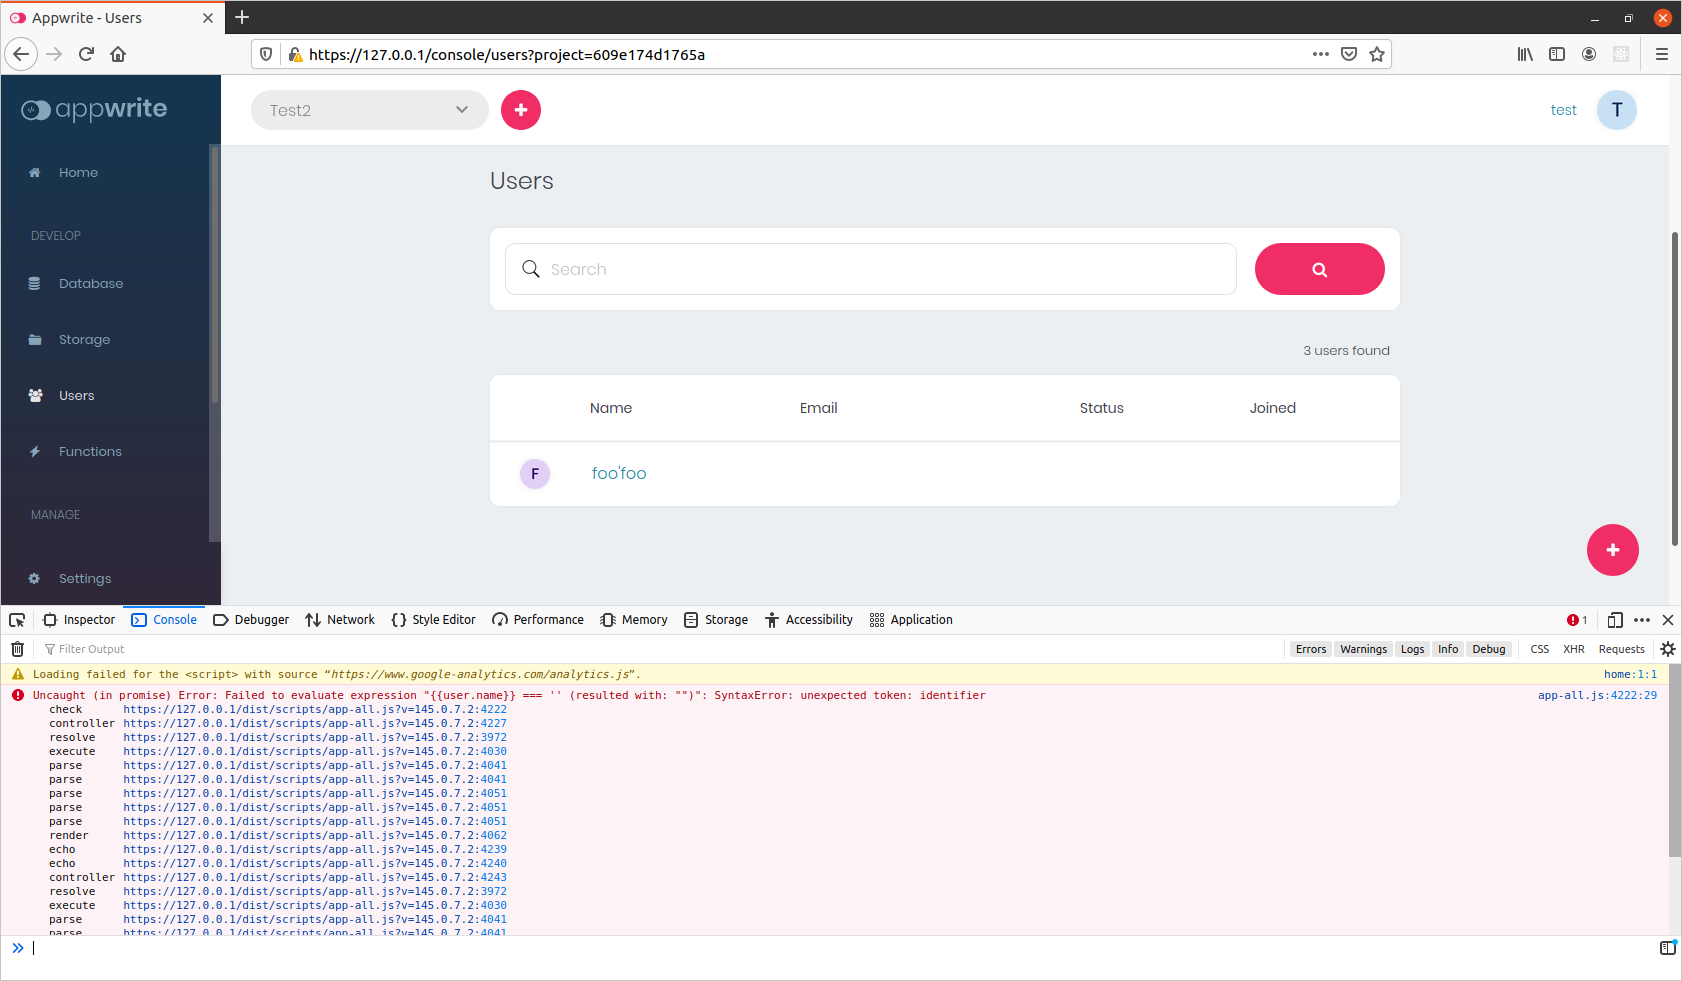Go to the browser home page icon
Screen dimensions: 1682x981
118,54
